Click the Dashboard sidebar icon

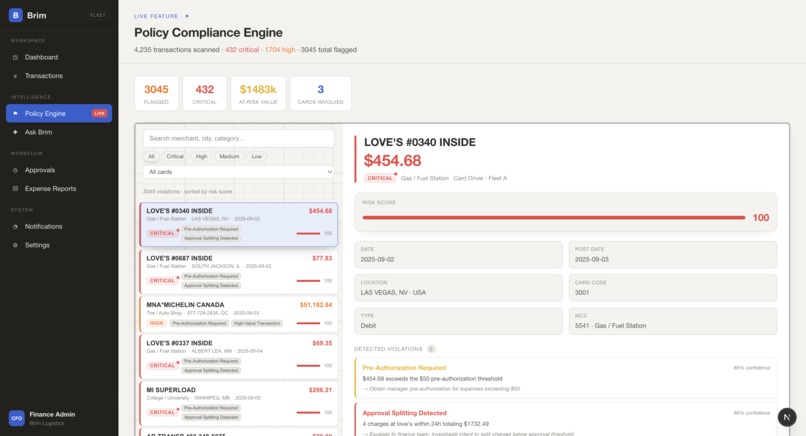tap(15, 57)
